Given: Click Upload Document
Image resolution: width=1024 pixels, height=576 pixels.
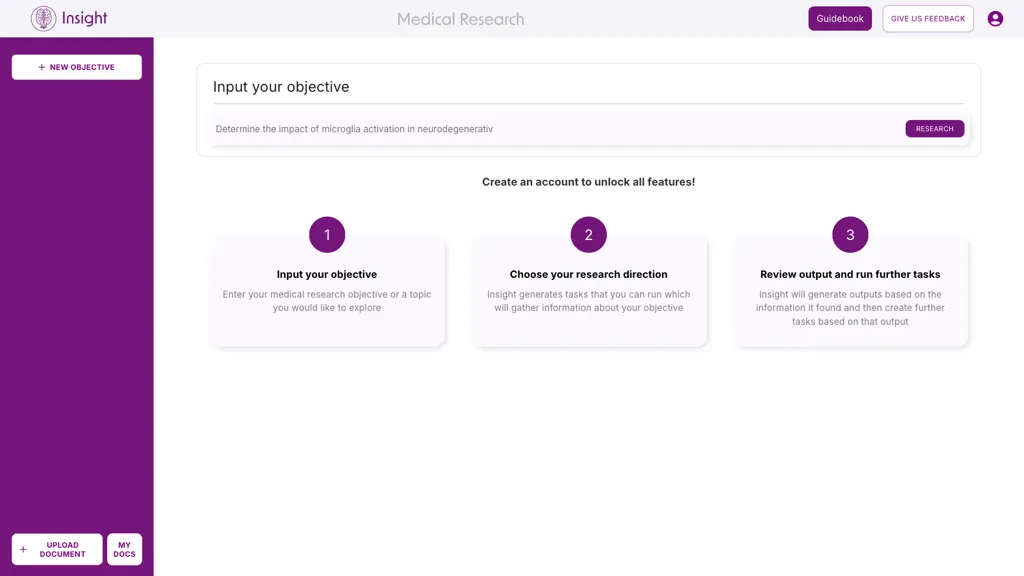Looking at the screenshot, I should coord(60,548).
